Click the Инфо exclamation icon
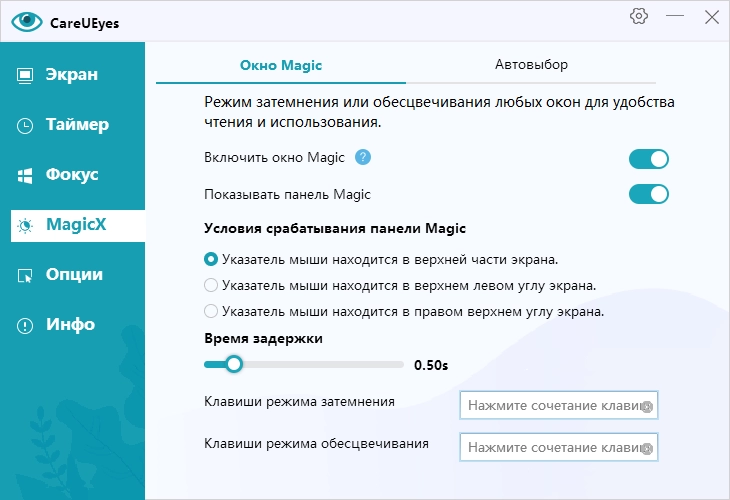This screenshot has height=500, width=730. [26, 325]
